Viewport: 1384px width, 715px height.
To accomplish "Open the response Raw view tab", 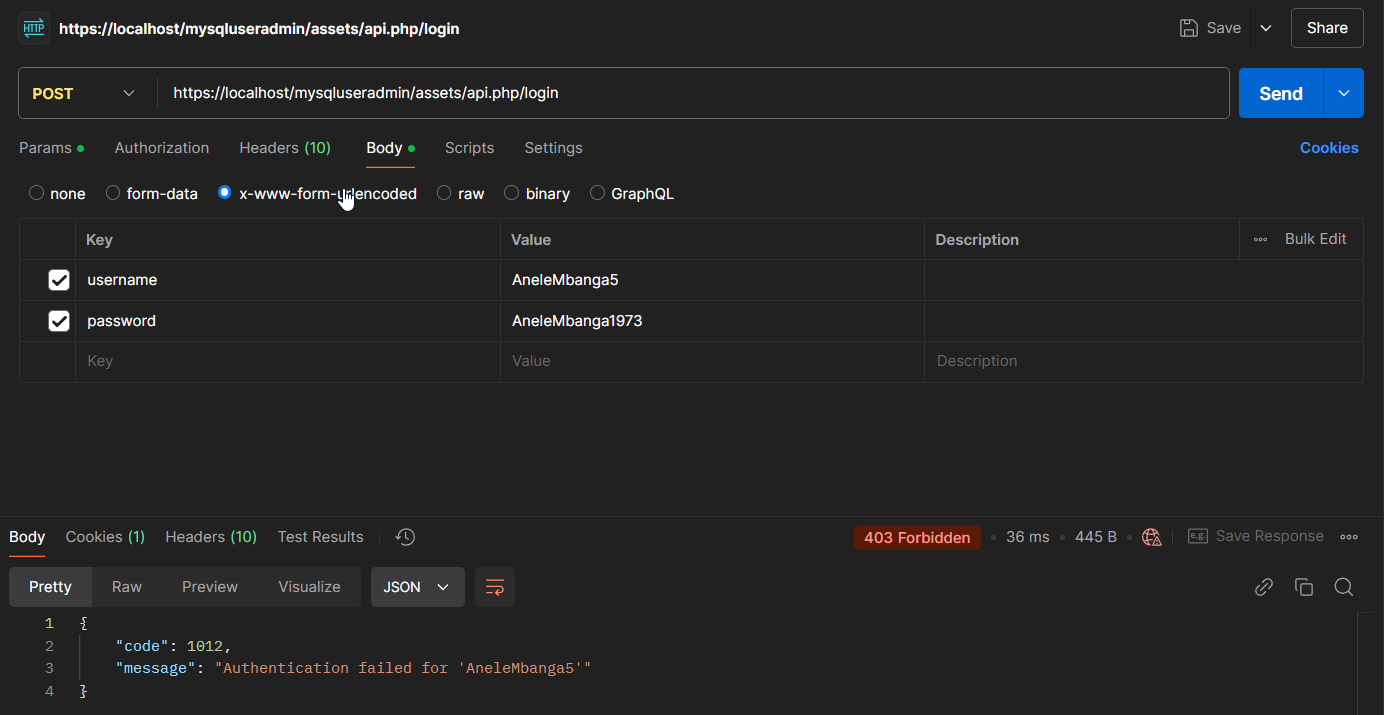I will (x=127, y=587).
